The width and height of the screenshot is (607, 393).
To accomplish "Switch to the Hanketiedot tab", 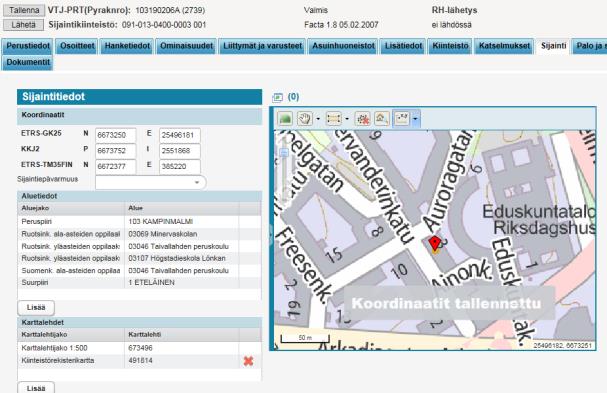I will (x=127, y=46).
